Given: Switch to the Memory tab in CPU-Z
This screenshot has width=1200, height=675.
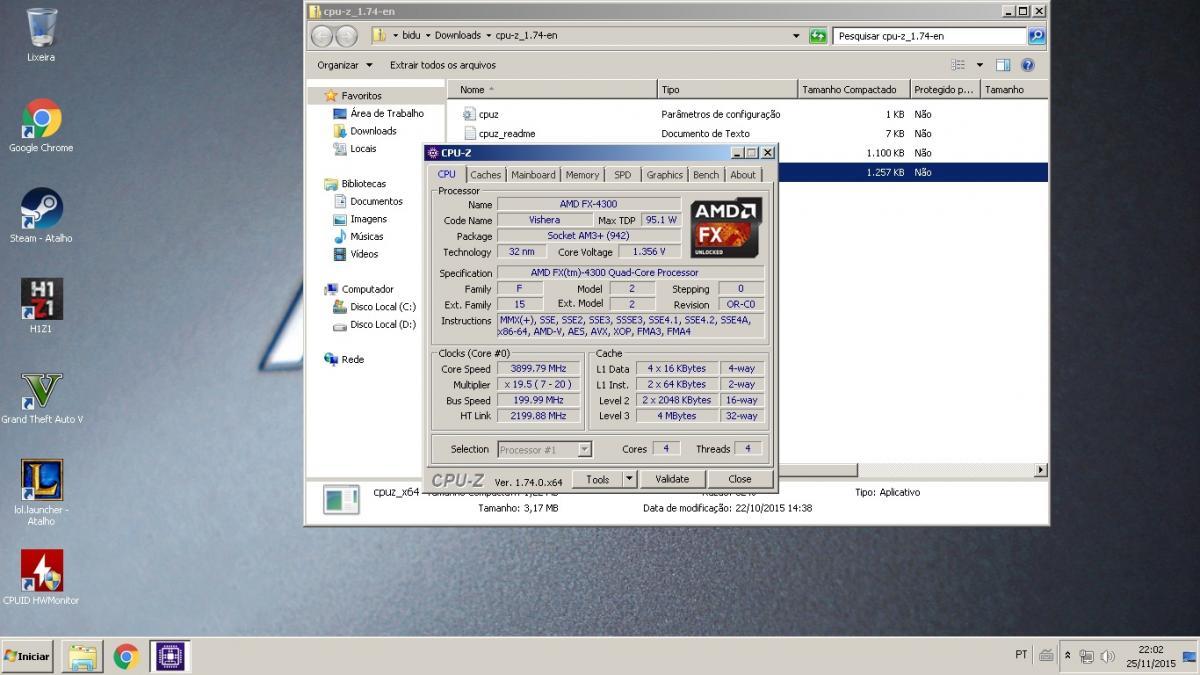Looking at the screenshot, I should point(582,175).
